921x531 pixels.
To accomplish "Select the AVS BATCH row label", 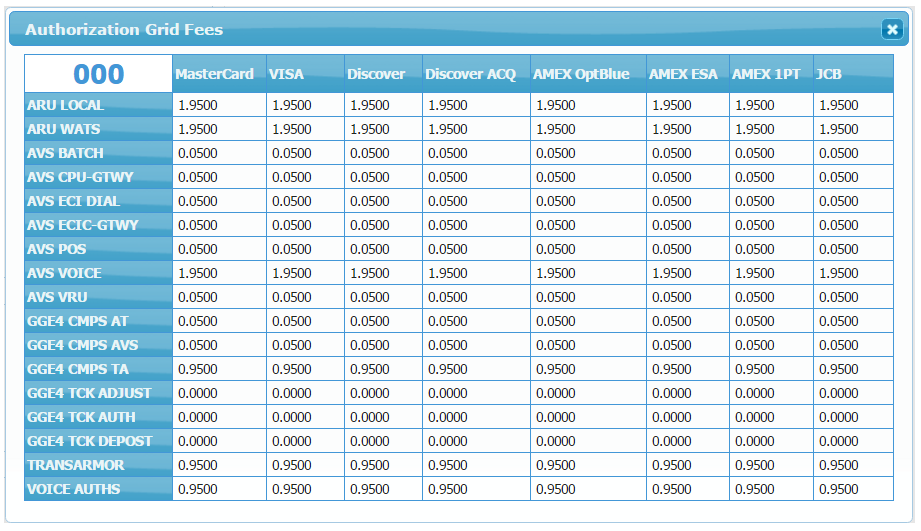I will [99, 153].
